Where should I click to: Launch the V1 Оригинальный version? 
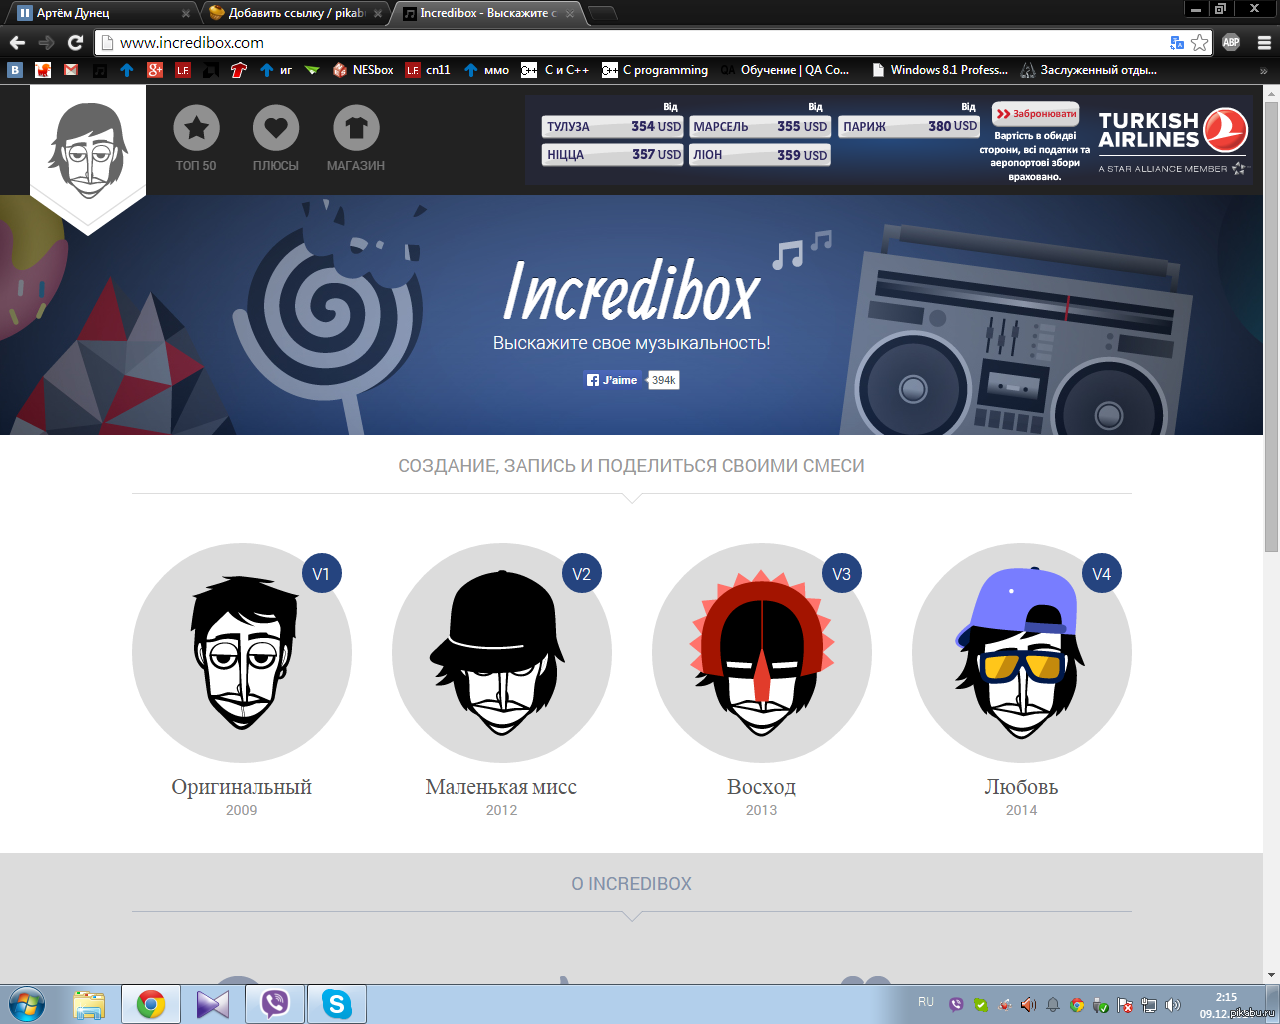coord(242,653)
